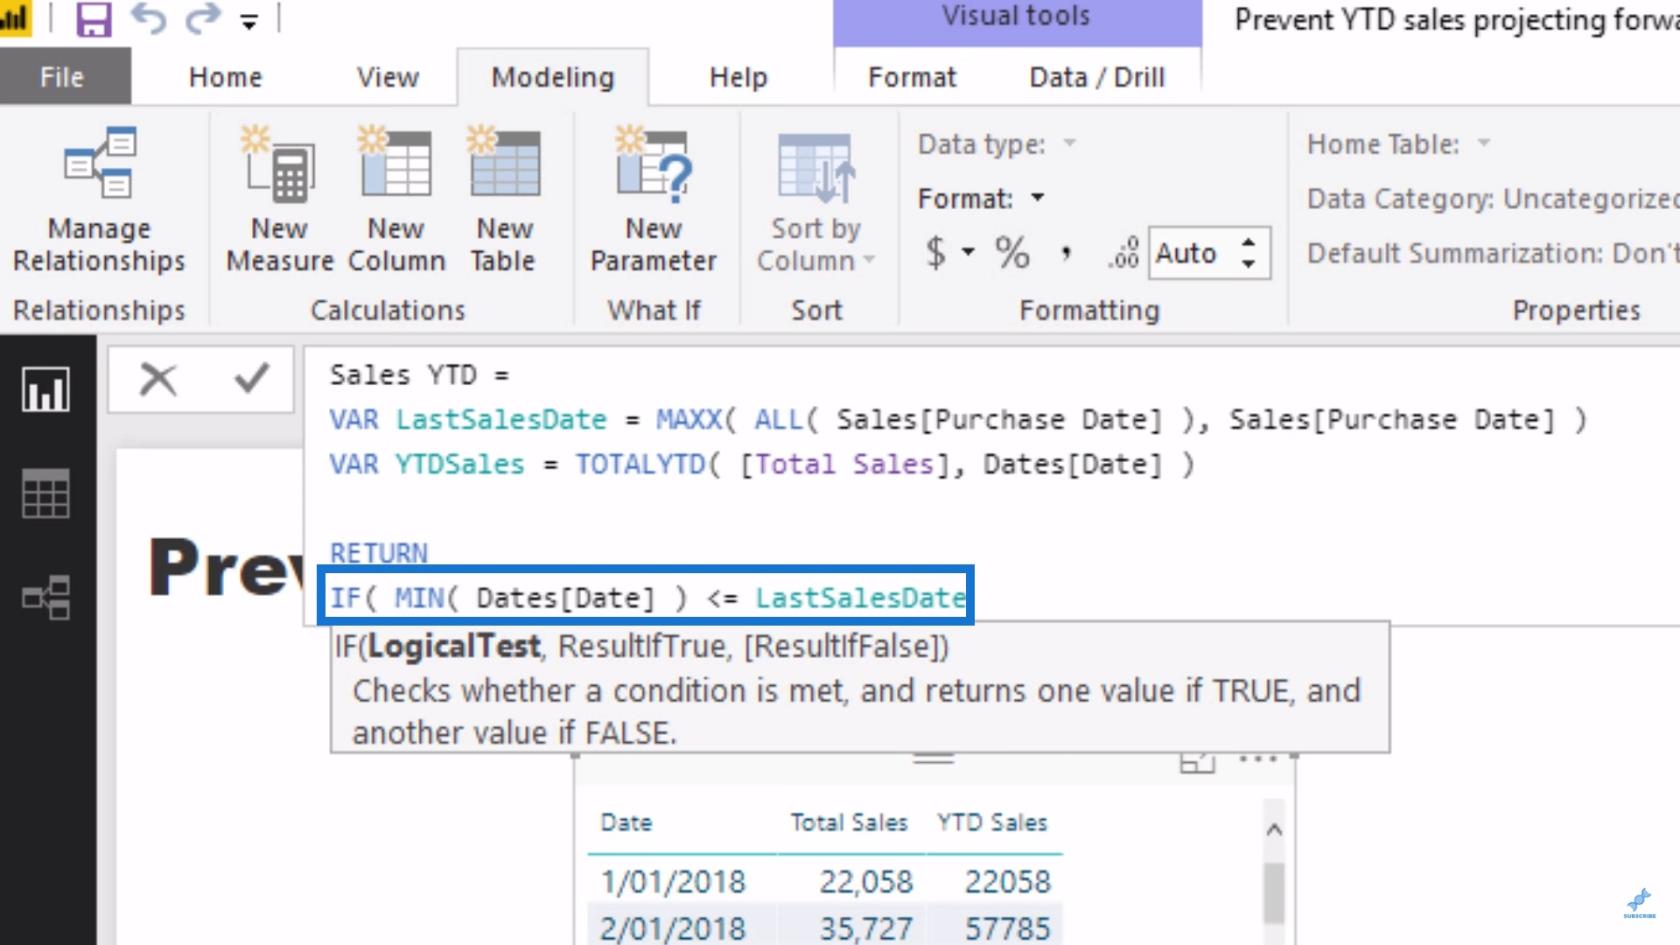Select the 2/01/2018 date cell
Image resolution: width=1680 pixels, height=945 pixels.
point(673,928)
